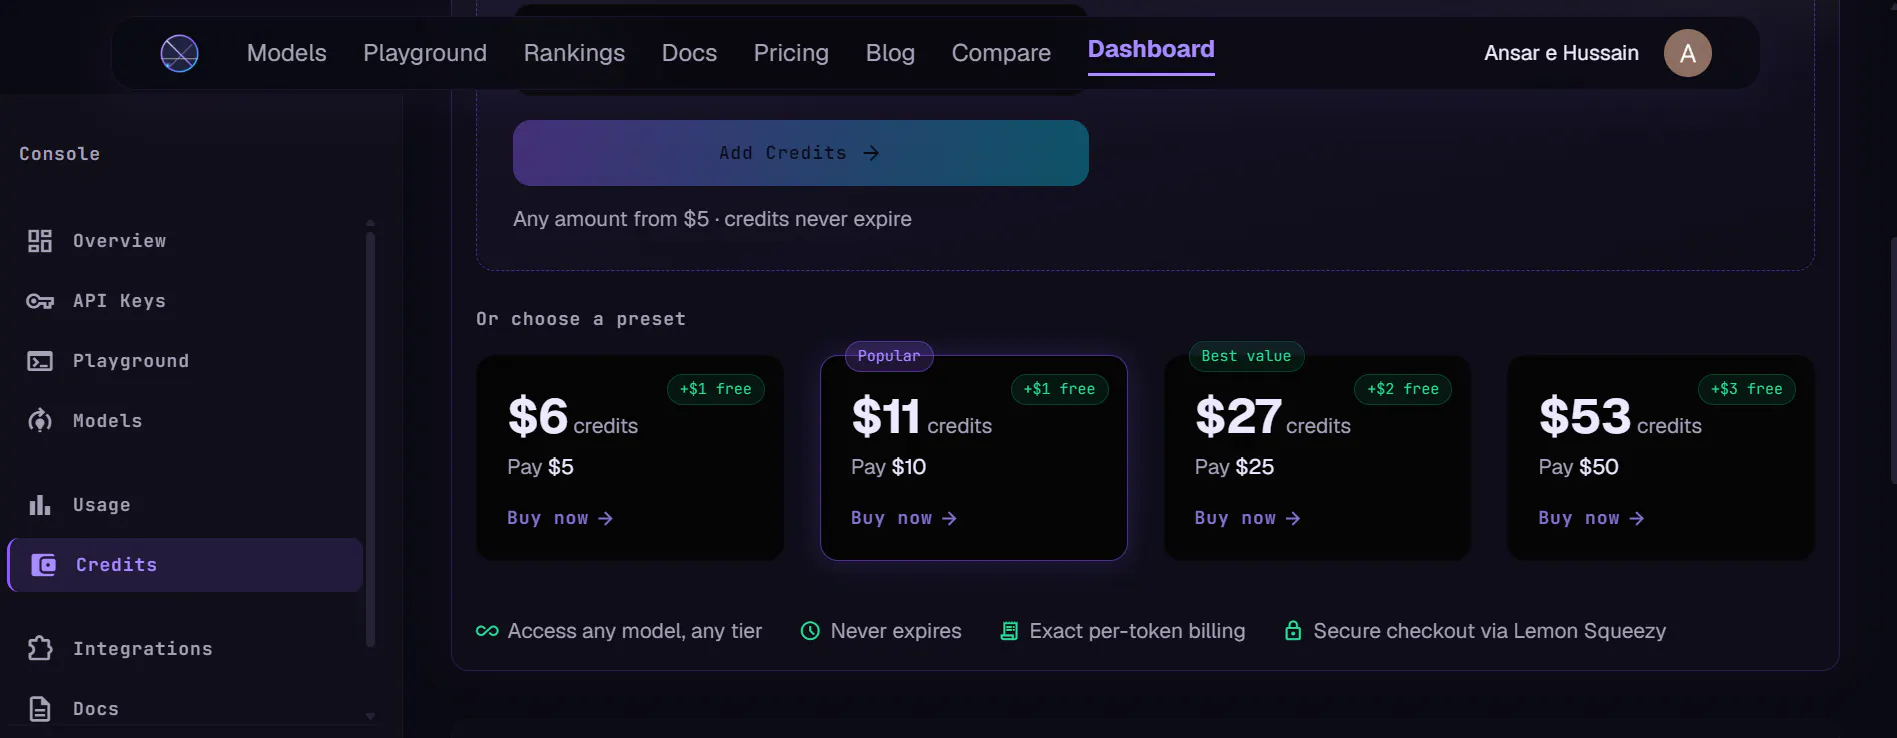1897x738 pixels.
Task: Buy now the $27 credits preset
Action: click(x=1248, y=518)
